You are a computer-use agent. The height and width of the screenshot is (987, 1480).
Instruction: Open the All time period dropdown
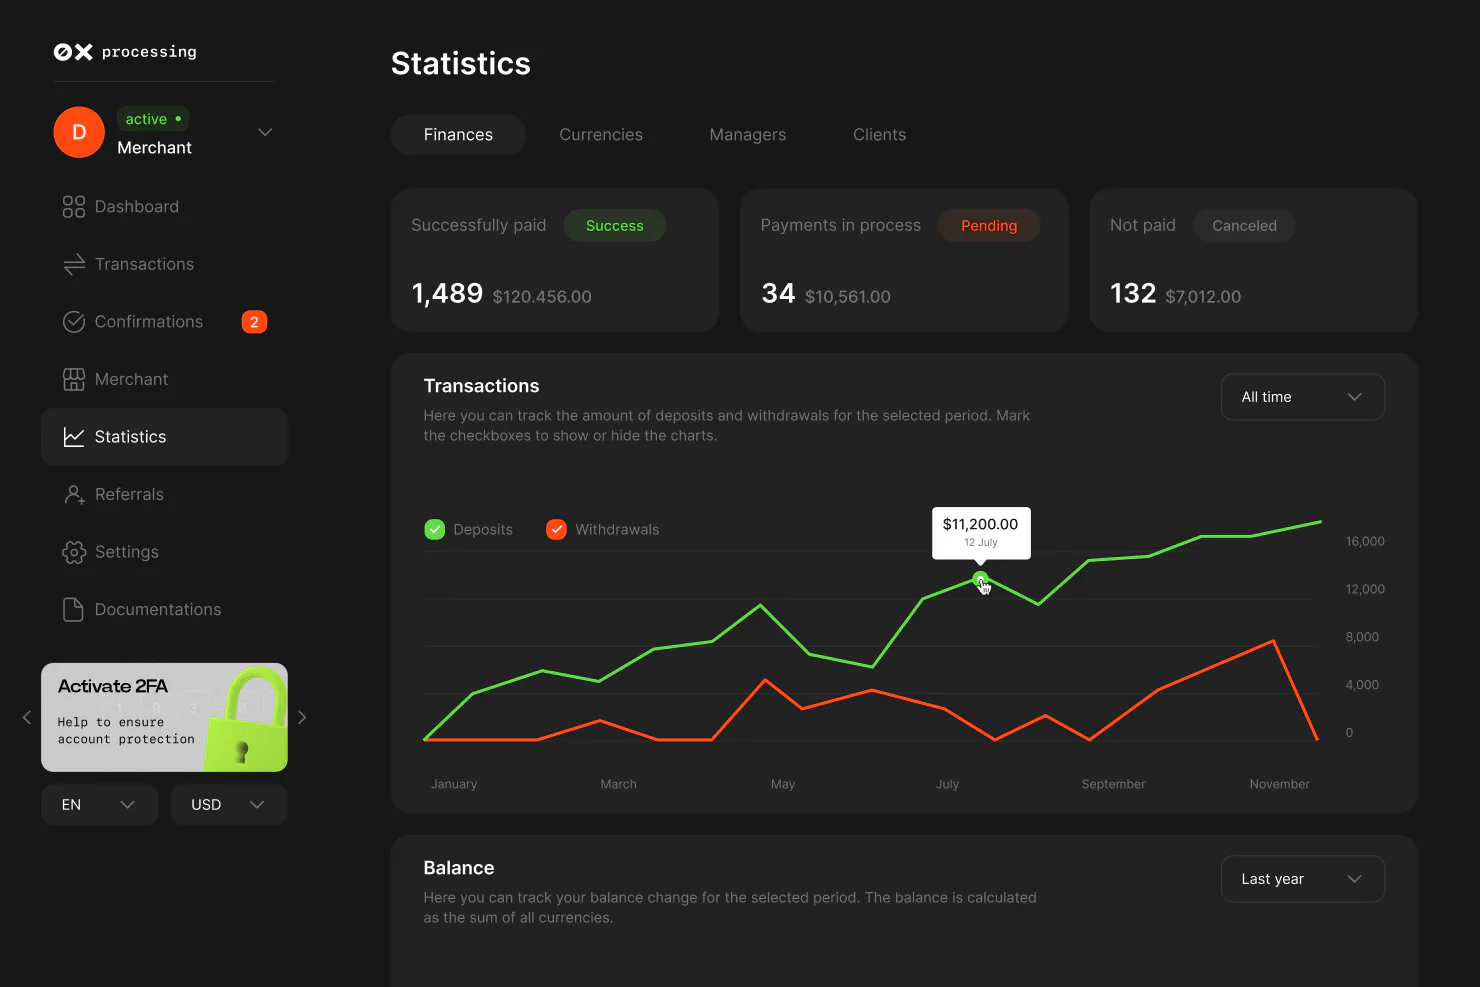[x=1302, y=397]
